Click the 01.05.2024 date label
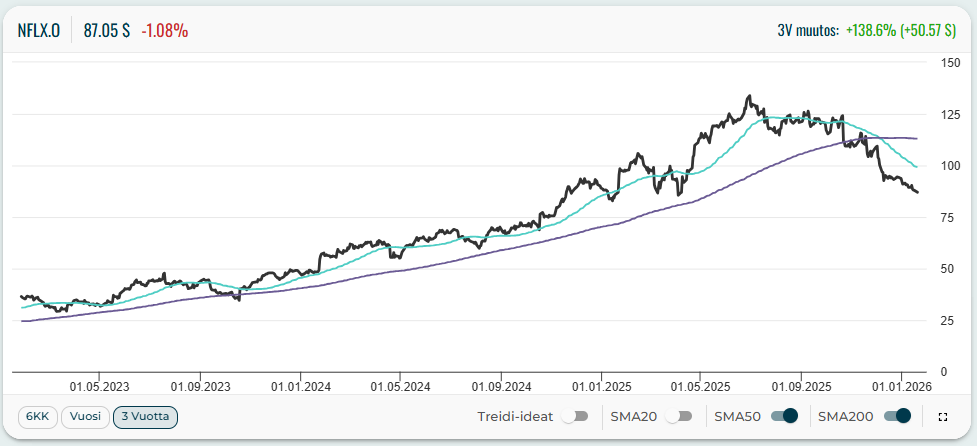This screenshot has width=977, height=446. (400, 384)
